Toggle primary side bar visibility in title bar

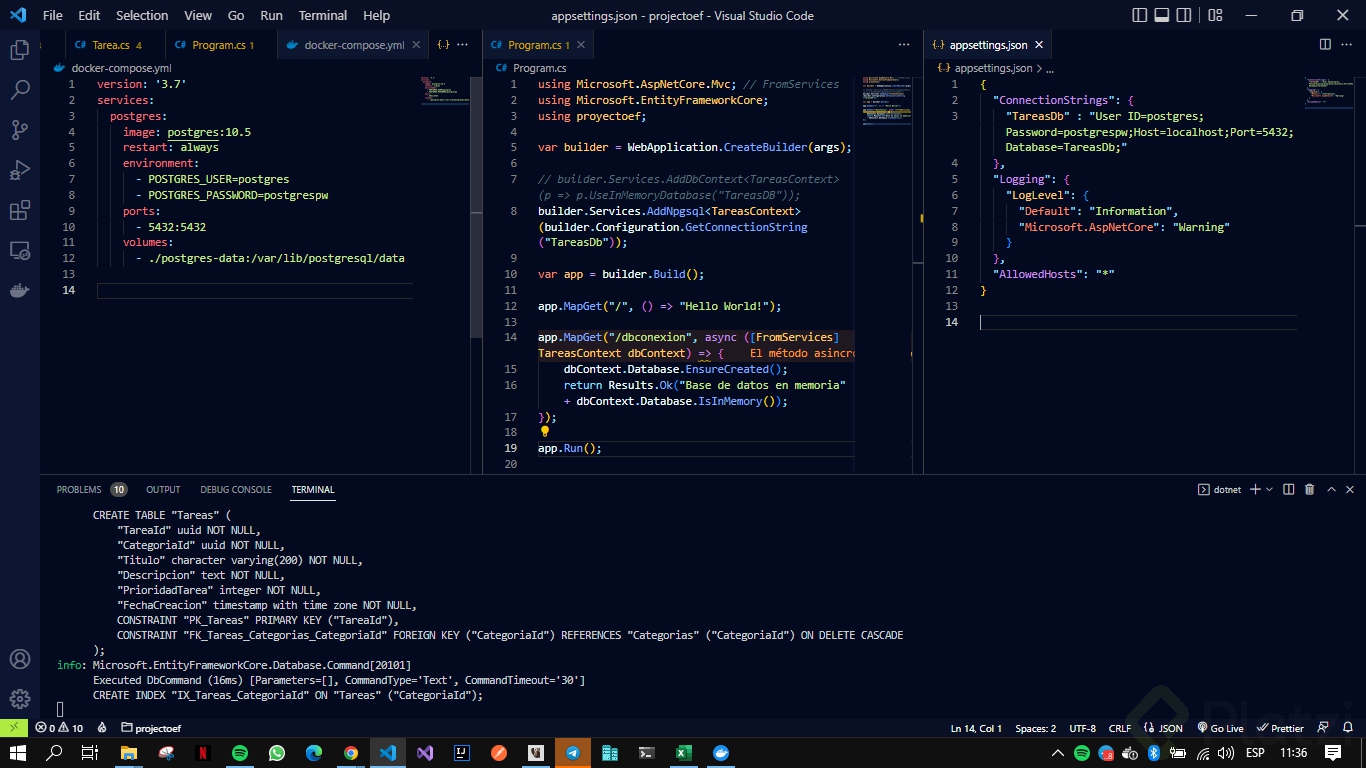pos(1140,15)
